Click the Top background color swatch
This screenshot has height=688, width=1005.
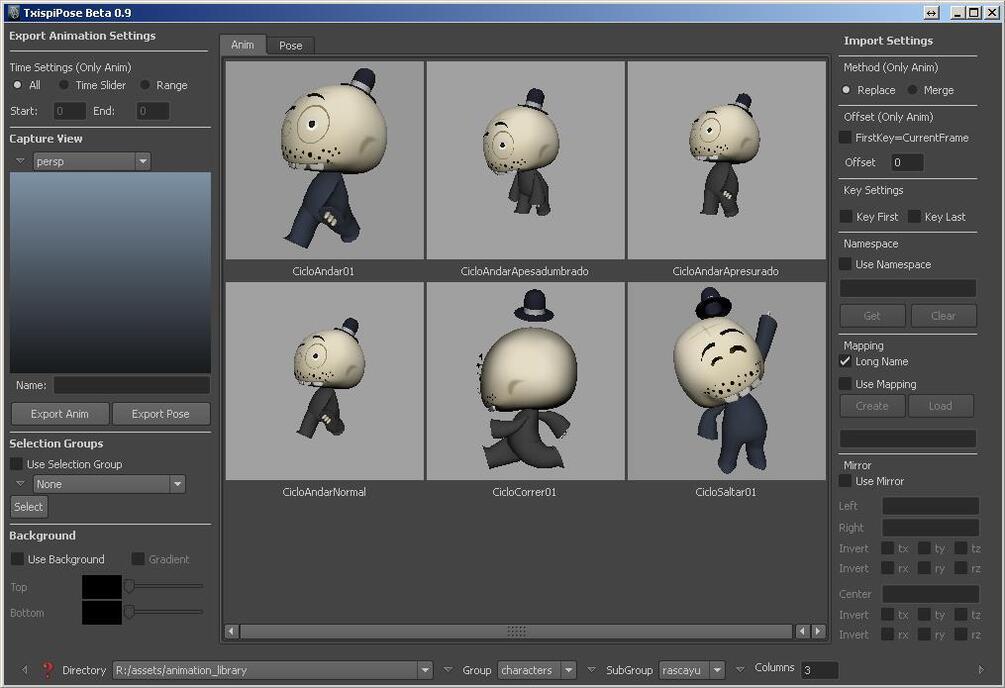(x=102, y=587)
